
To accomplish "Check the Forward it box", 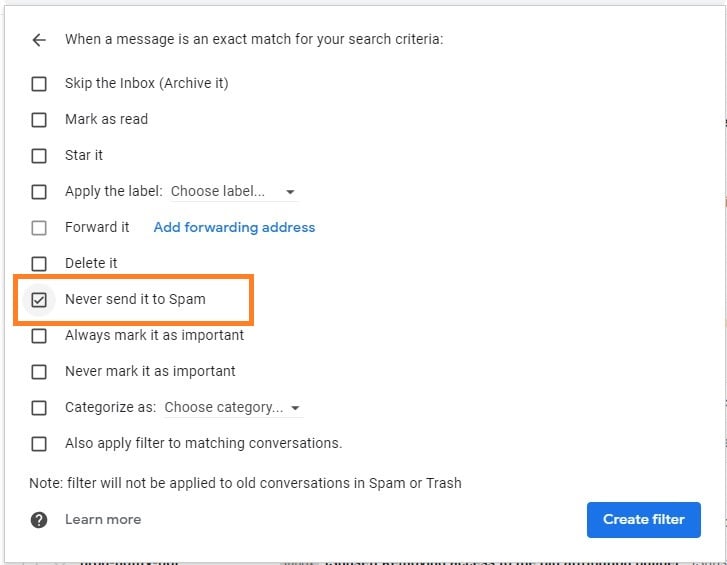I will 39,228.
